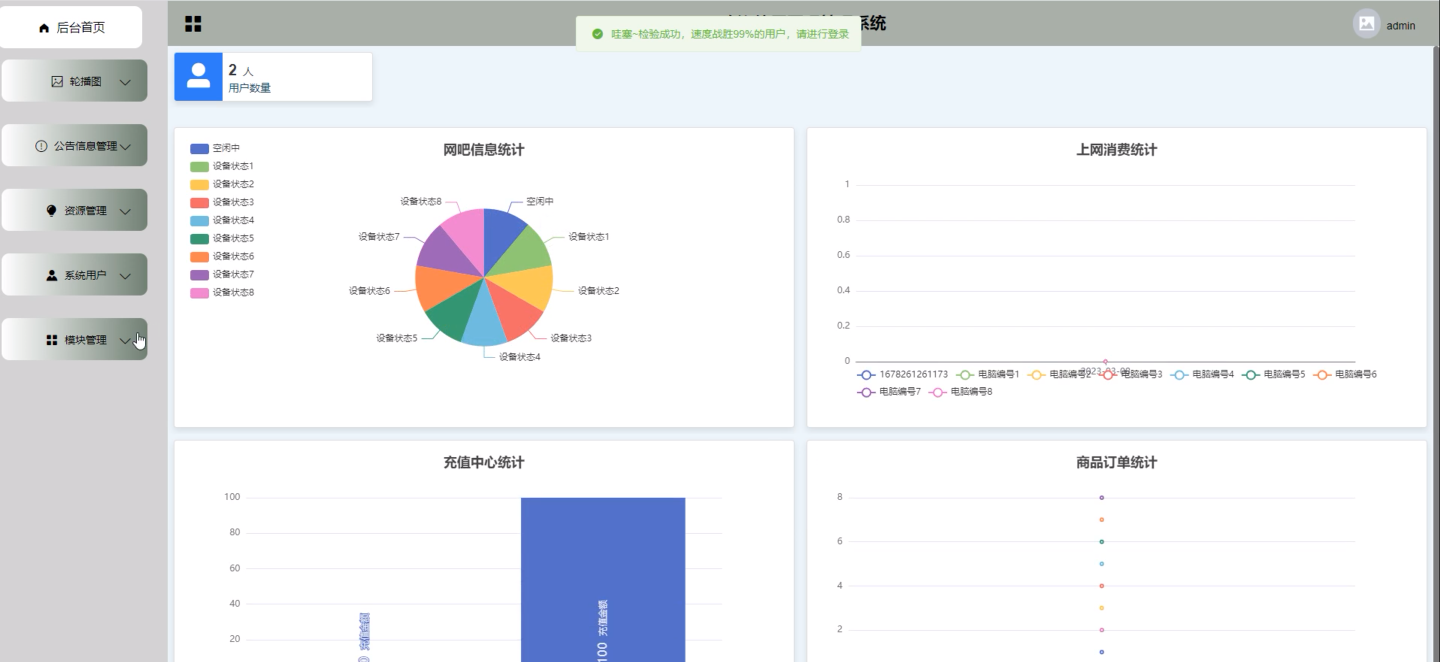Open the 后台首页 menu item
Image resolution: width=1440 pixels, height=662 pixels.
point(71,28)
